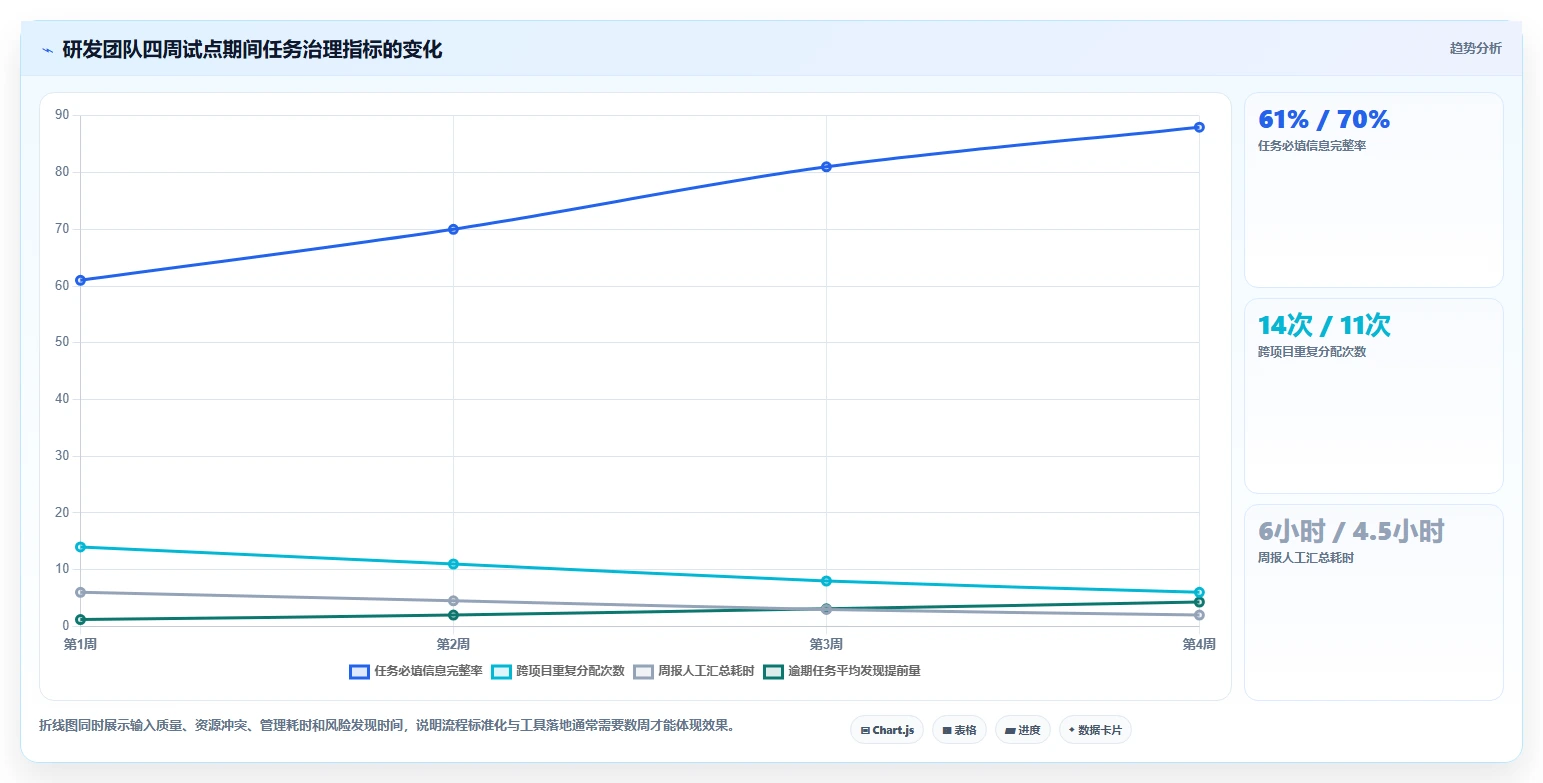The width and height of the screenshot is (1543, 783).
Task: Click the blue data point at 第2周
Action: tap(453, 229)
